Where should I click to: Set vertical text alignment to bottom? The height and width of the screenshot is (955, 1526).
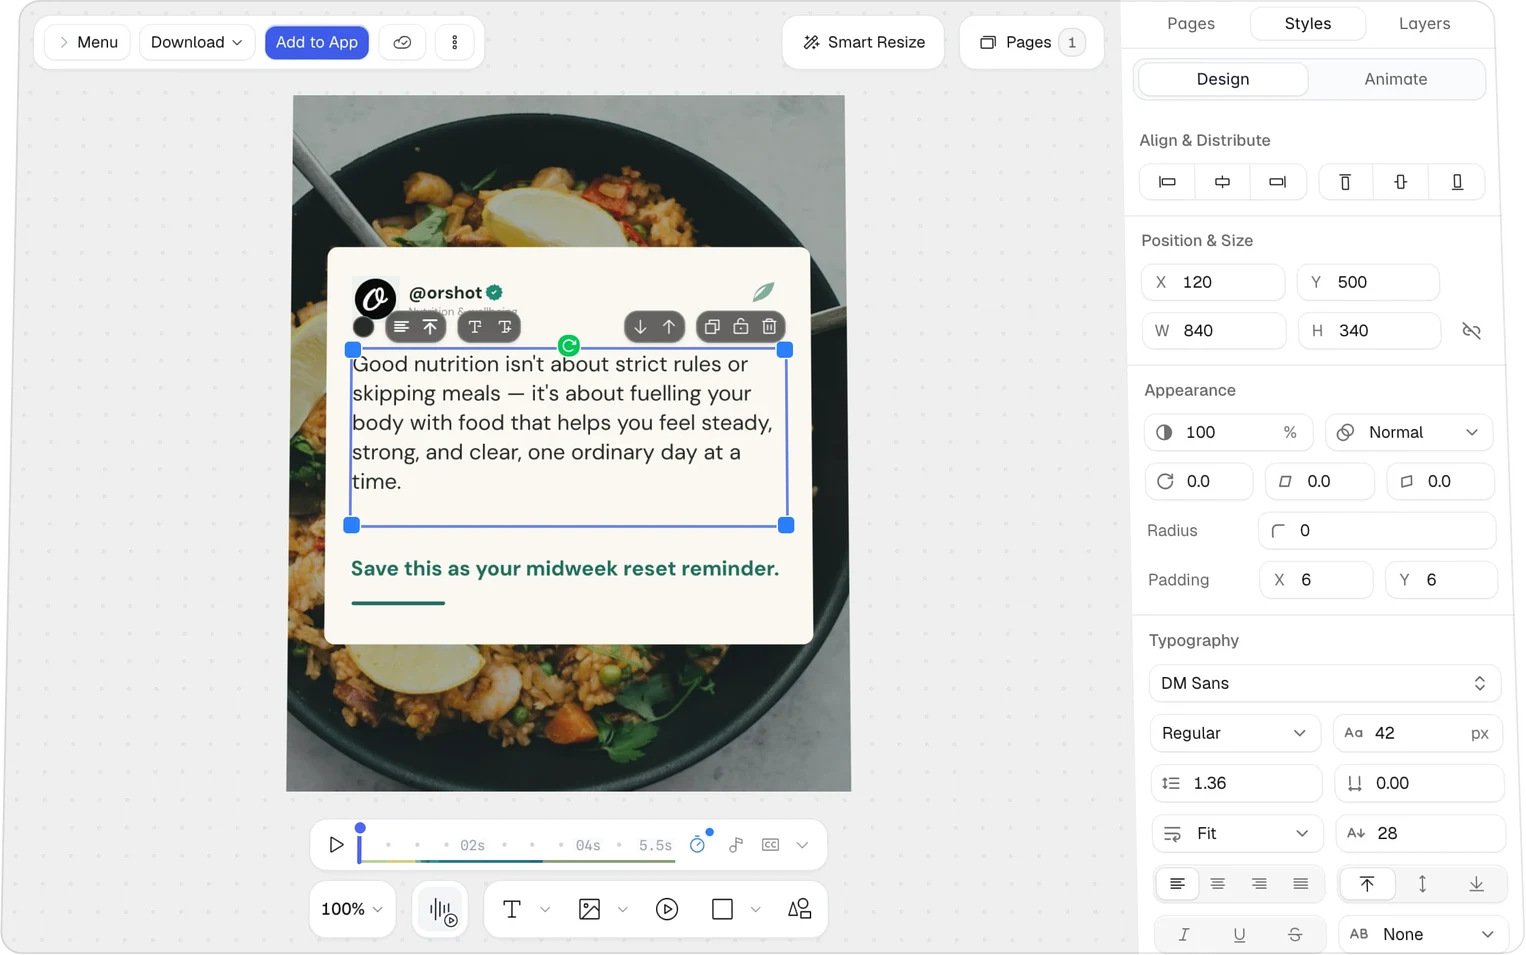(1476, 884)
